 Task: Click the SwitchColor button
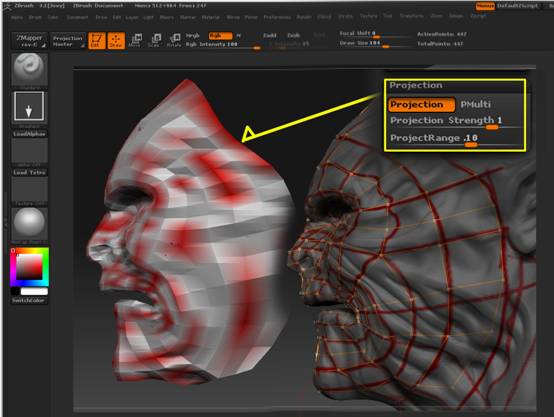(x=29, y=300)
